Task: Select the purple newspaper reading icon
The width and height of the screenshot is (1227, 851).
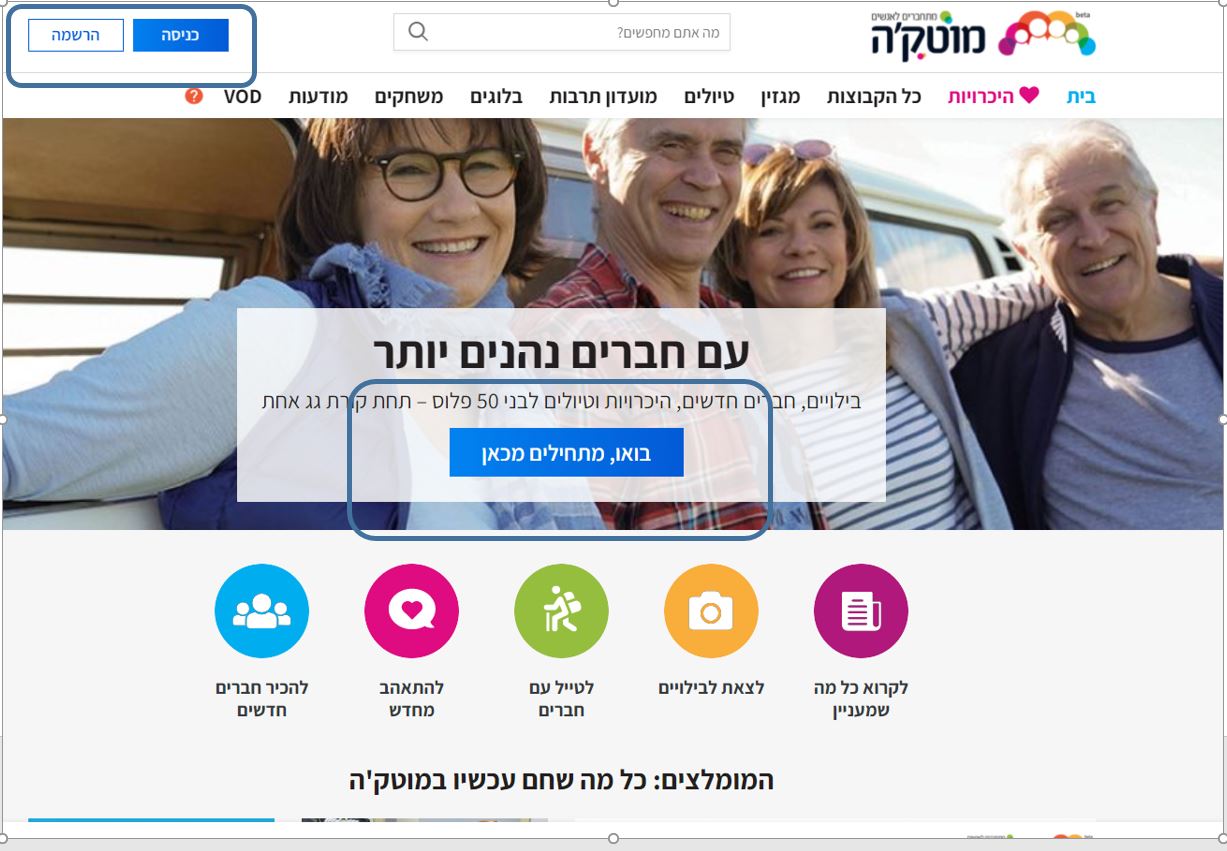Action: 861,611
